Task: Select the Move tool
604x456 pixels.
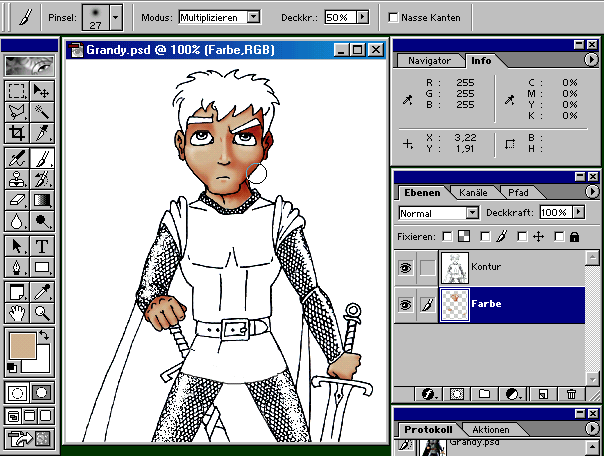Action: [x=42, y=91]
